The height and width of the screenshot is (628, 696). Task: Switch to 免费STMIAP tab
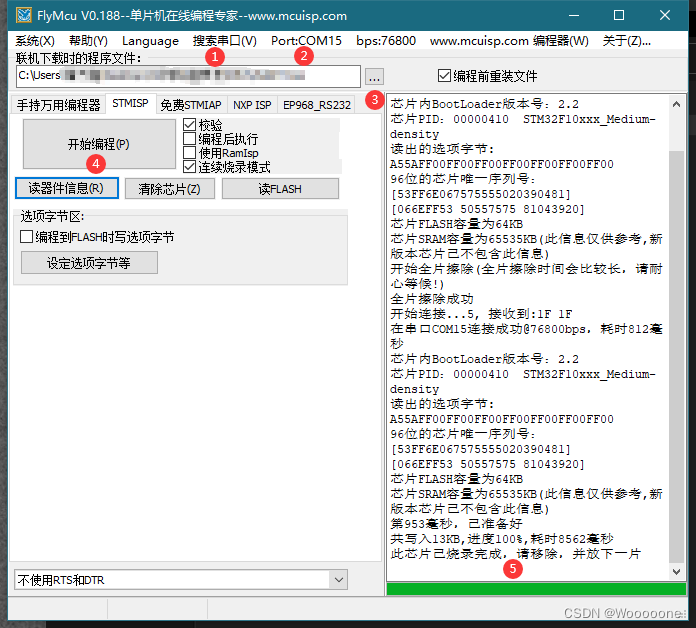(x=191, y=105)
